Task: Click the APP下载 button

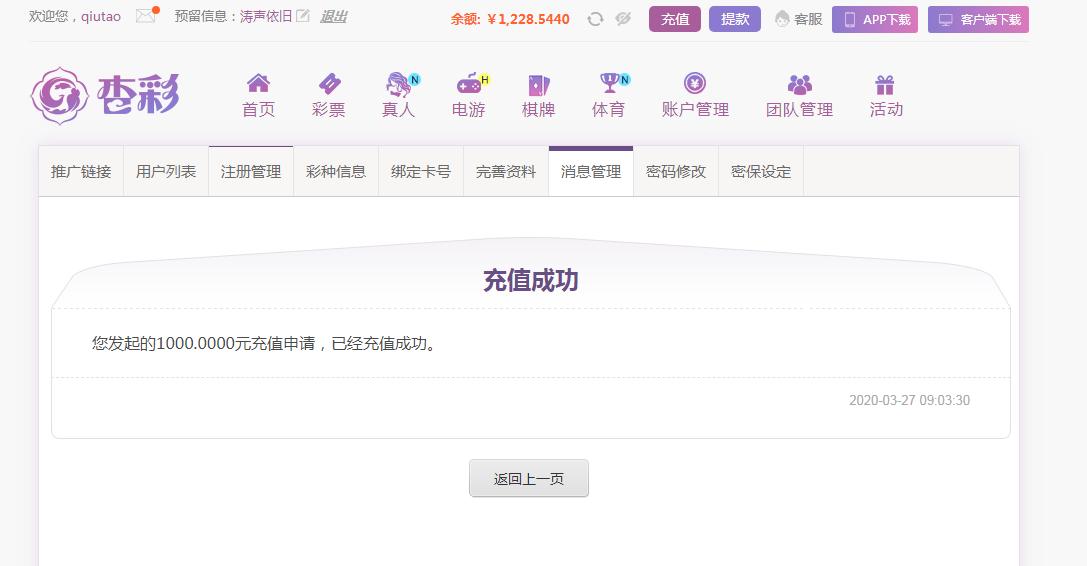Action: pos(875,19)
